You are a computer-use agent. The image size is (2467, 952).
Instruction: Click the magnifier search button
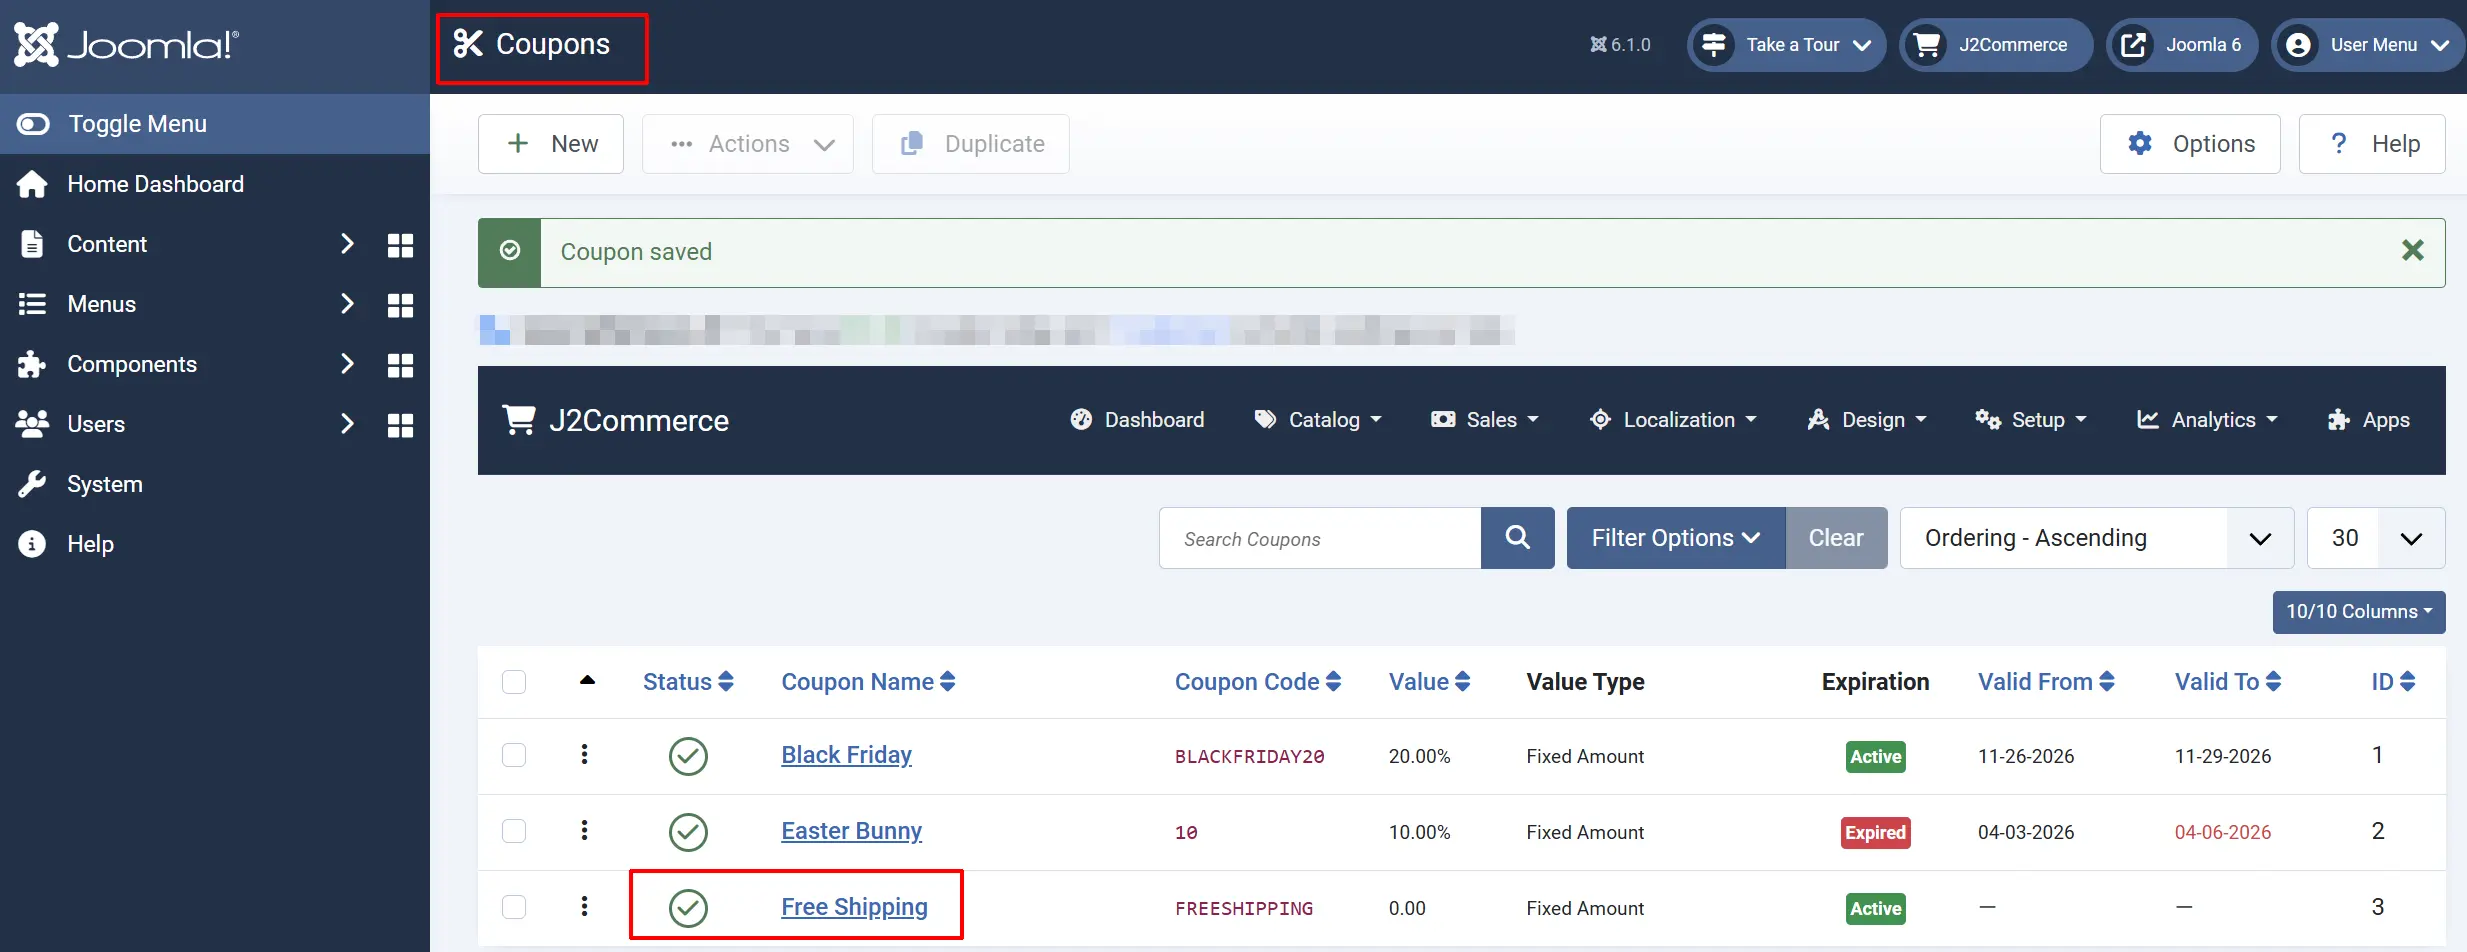[x=1518, y=538]
